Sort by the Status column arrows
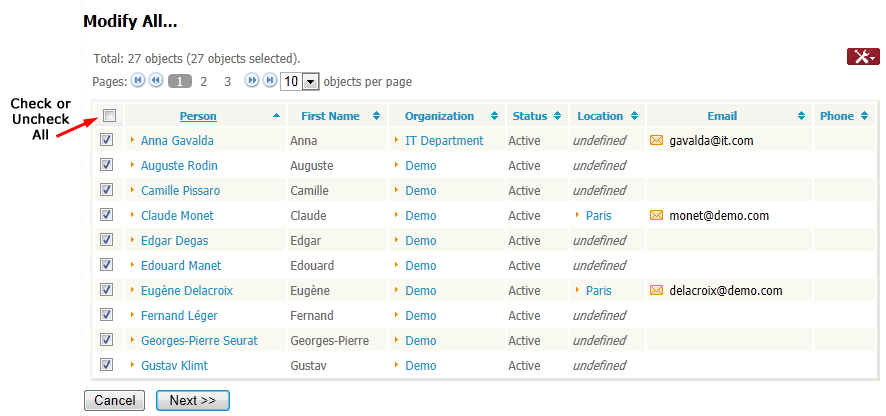886x416 pixels. pyautogui.click(x=559, y=117)
